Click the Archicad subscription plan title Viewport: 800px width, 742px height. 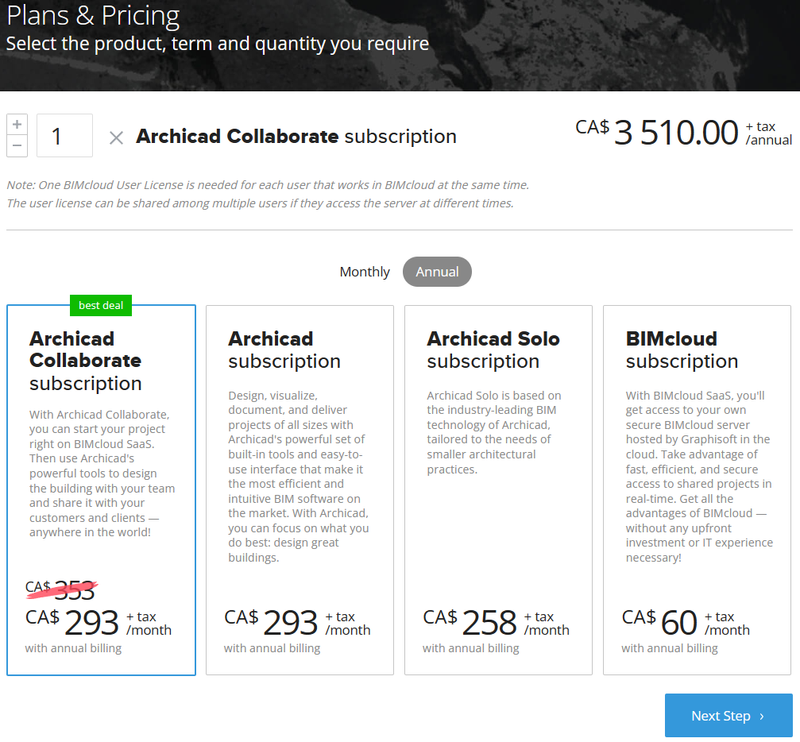click(284, 350)
